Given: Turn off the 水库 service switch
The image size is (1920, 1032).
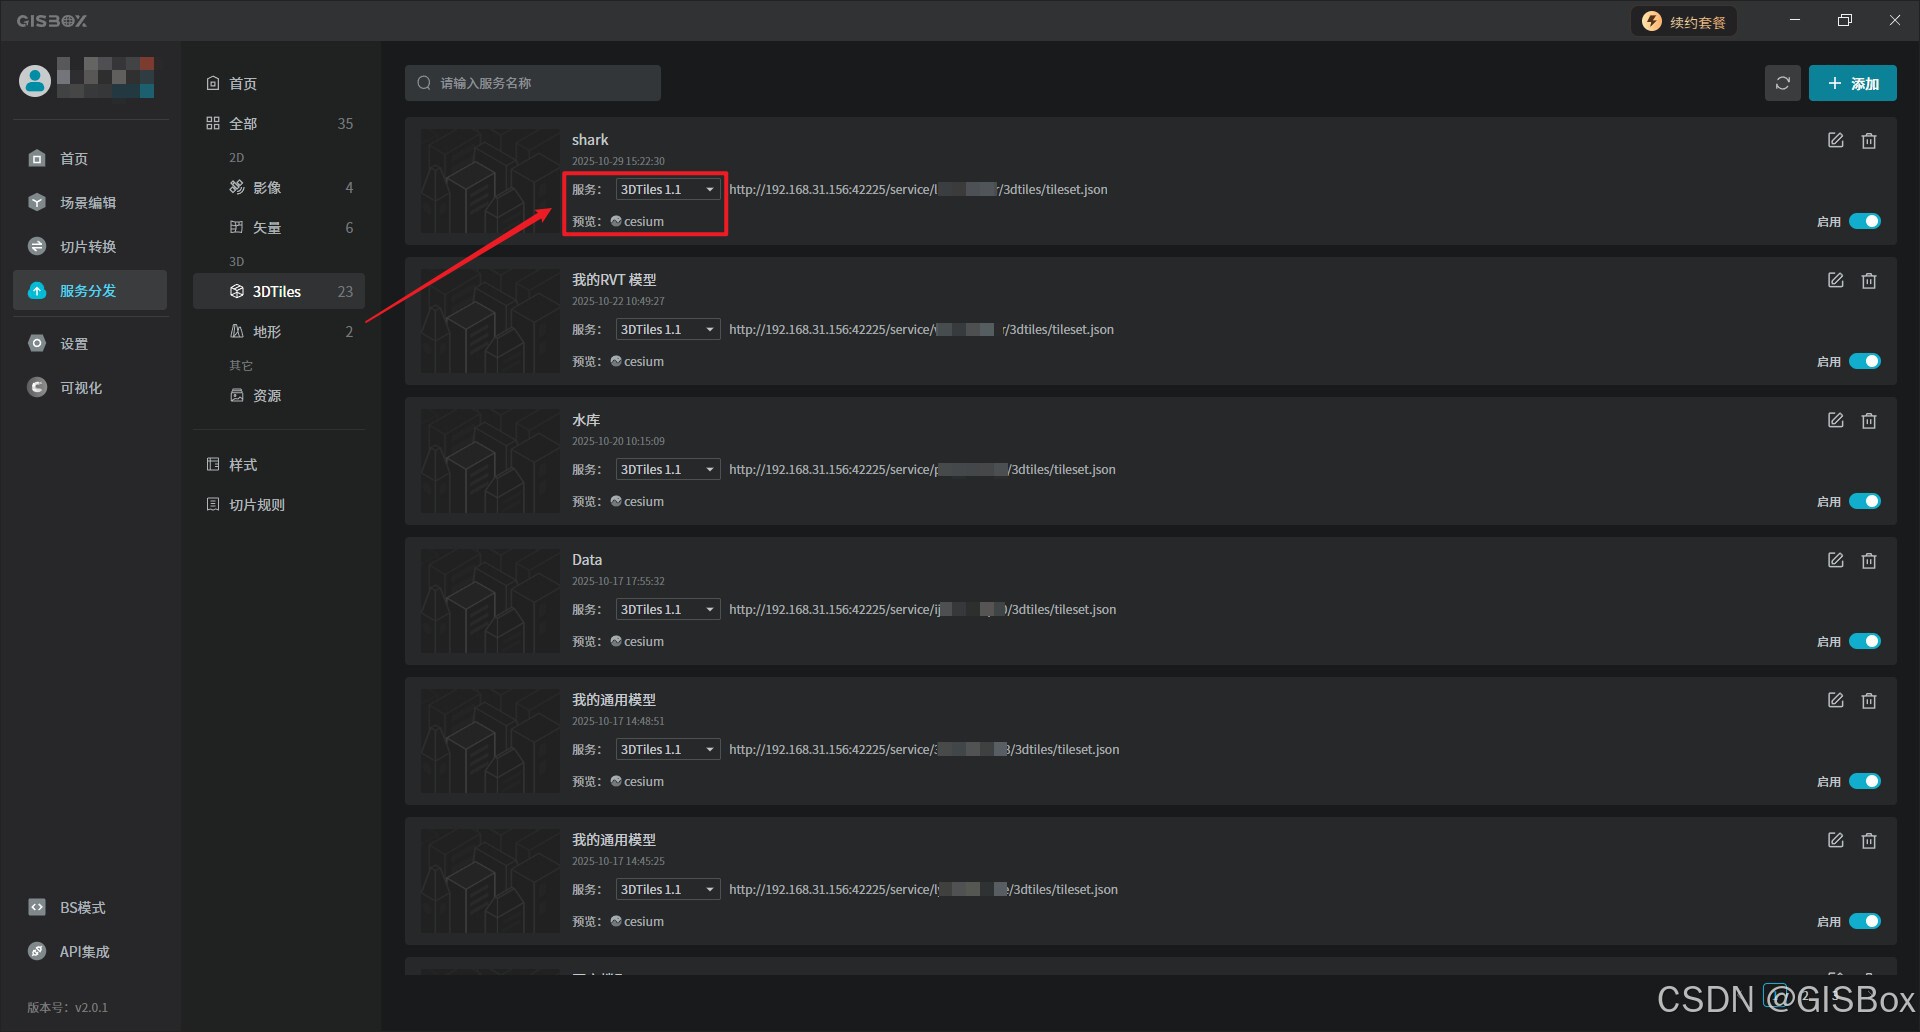Looking at the screenshot, I should click(x=1864, y=501).
